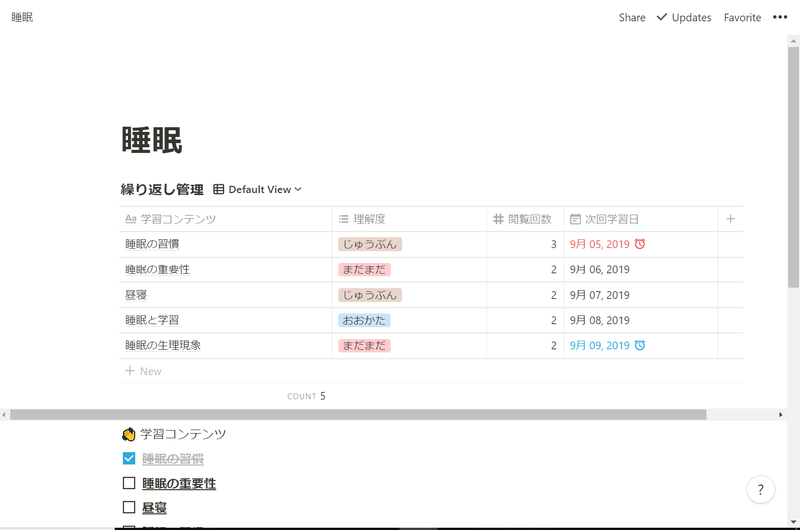Screen dimensions: 800x530
Task: Uncheck the 睡眠の習慣 to-do checkbox
Action: click(x=129, y=458)
